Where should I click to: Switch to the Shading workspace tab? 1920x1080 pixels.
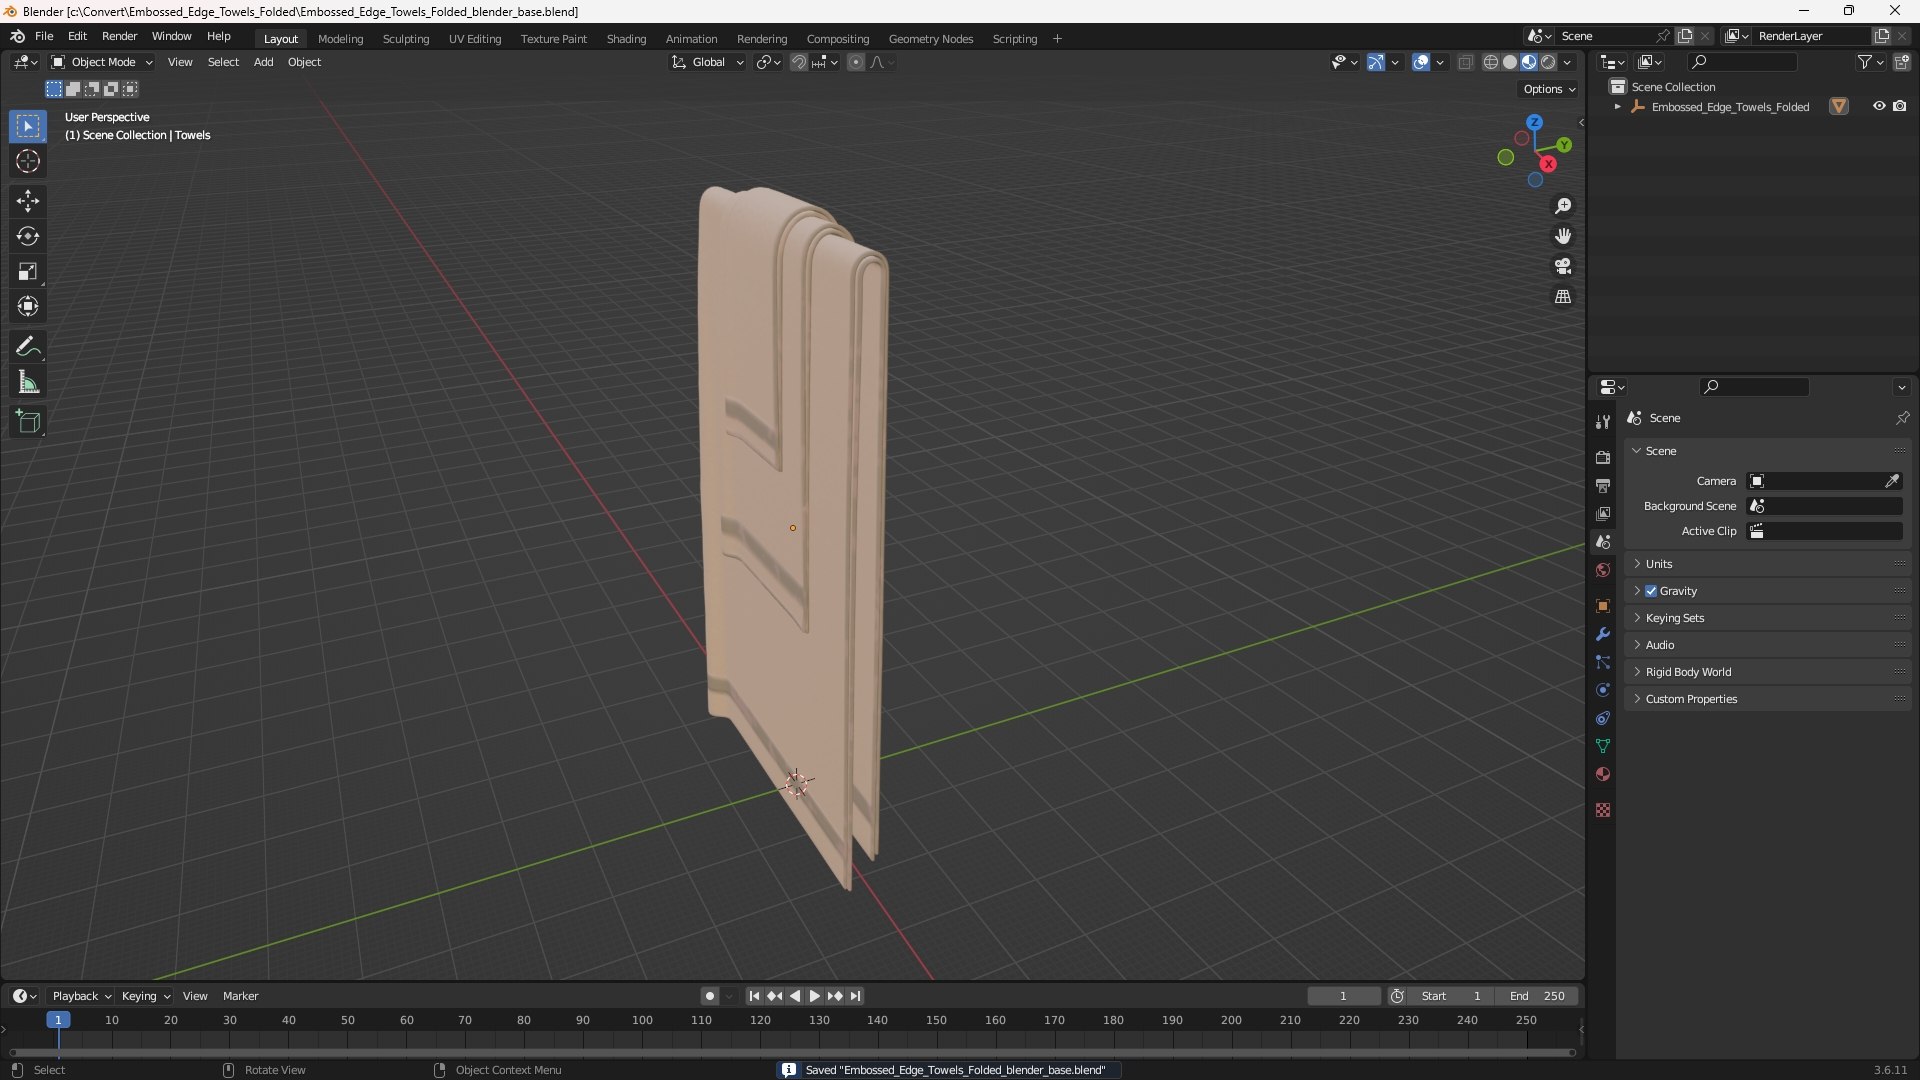click(x=626, y=39)
